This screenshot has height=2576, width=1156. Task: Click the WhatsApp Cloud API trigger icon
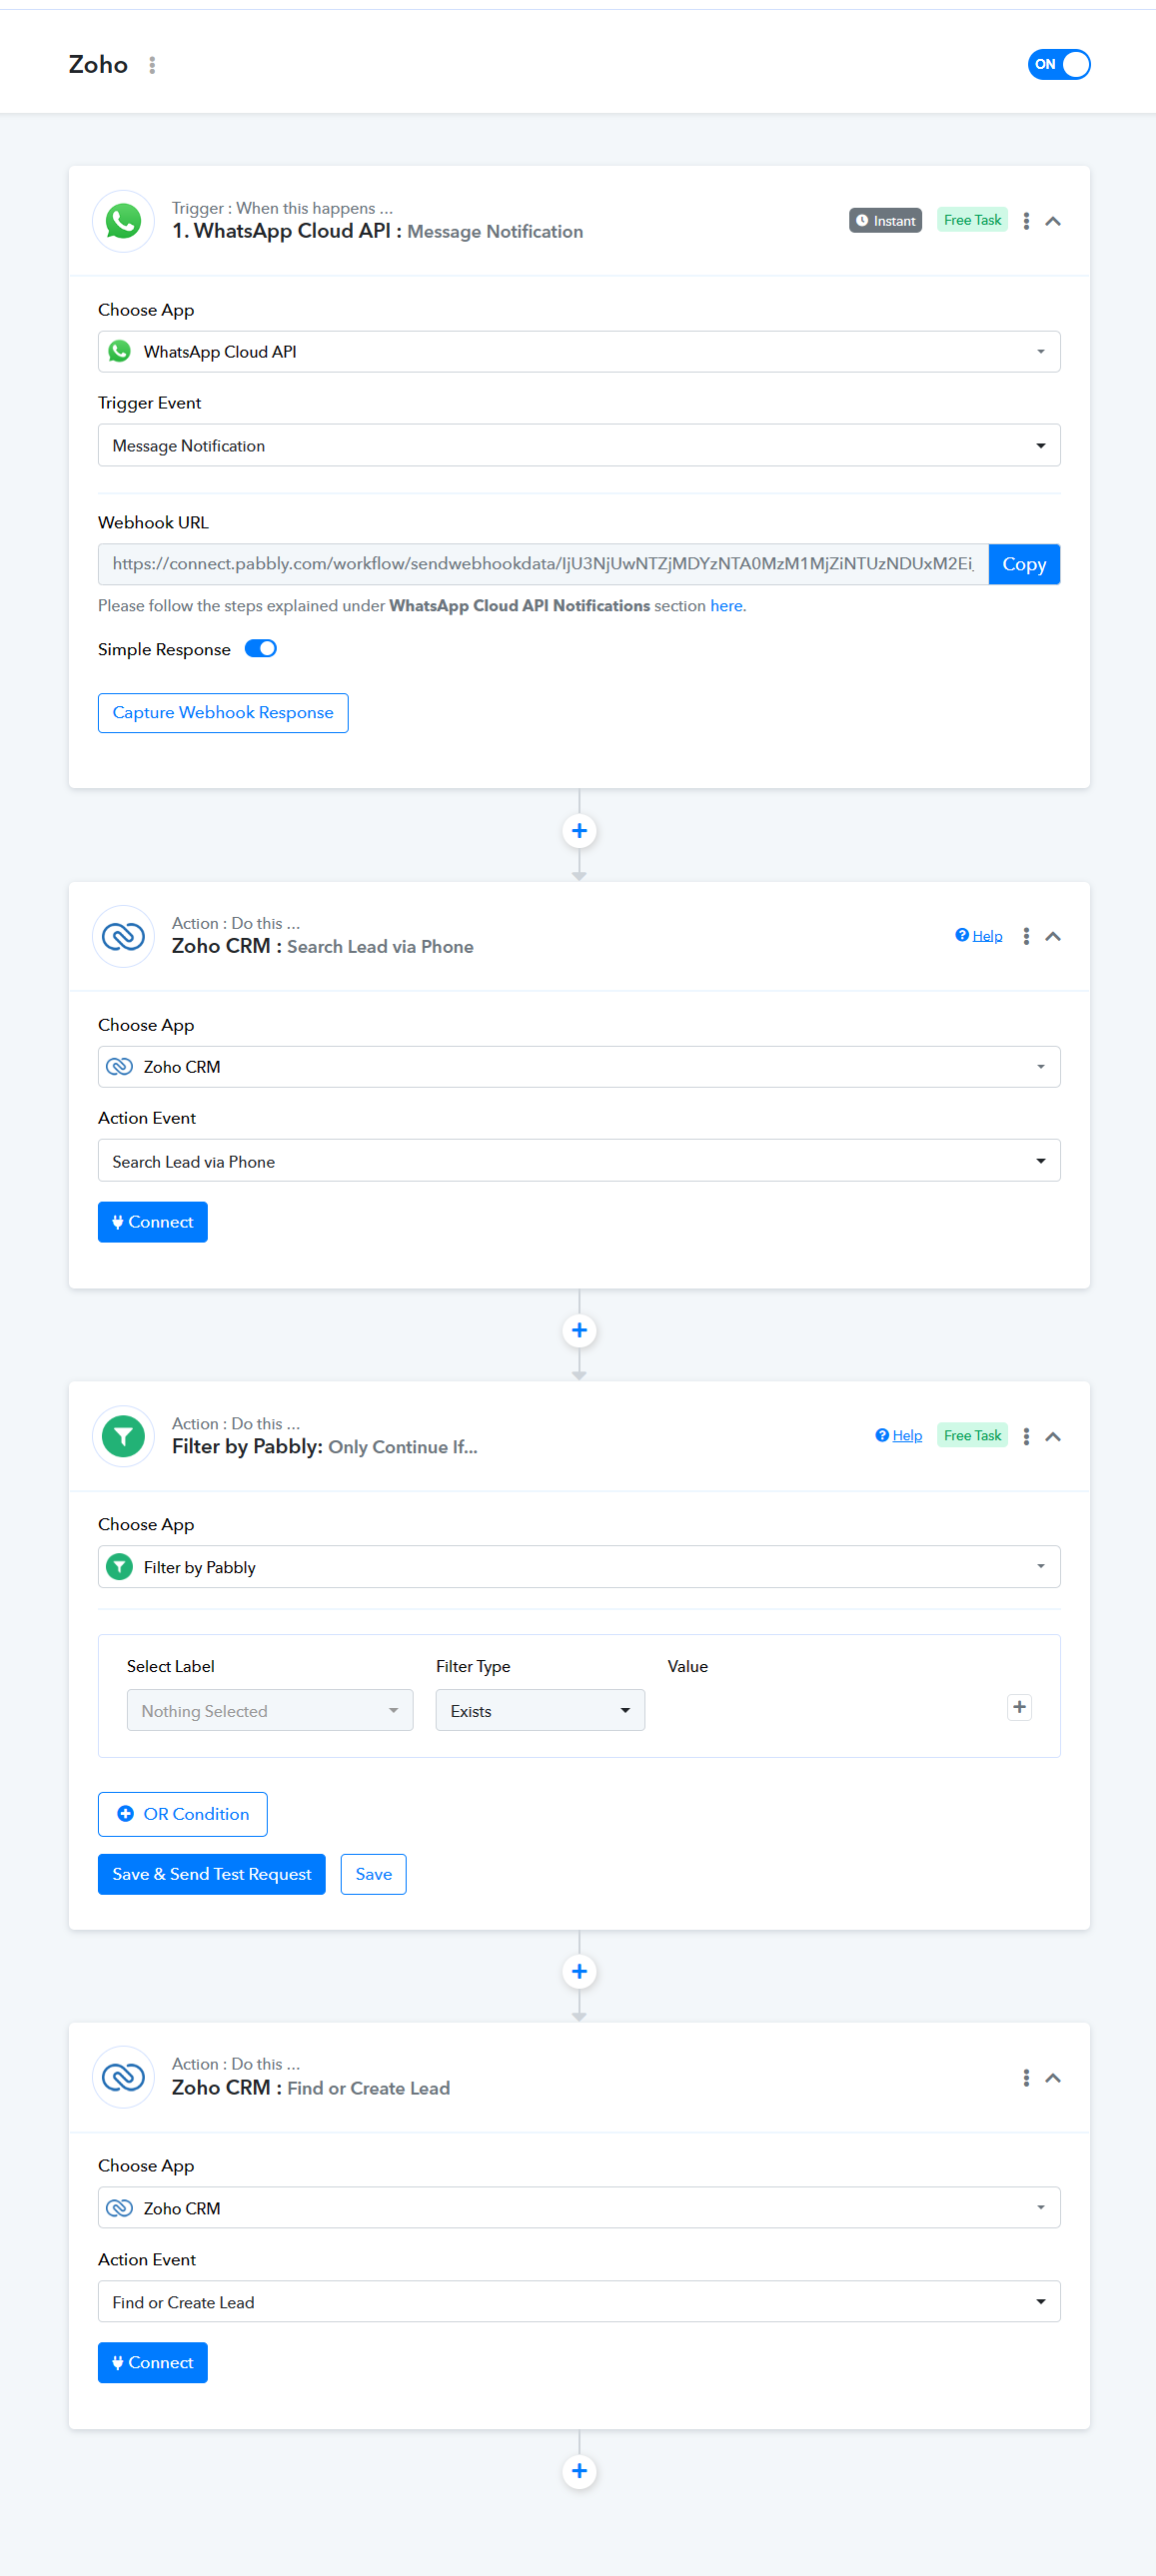click(x=123, y=221)
